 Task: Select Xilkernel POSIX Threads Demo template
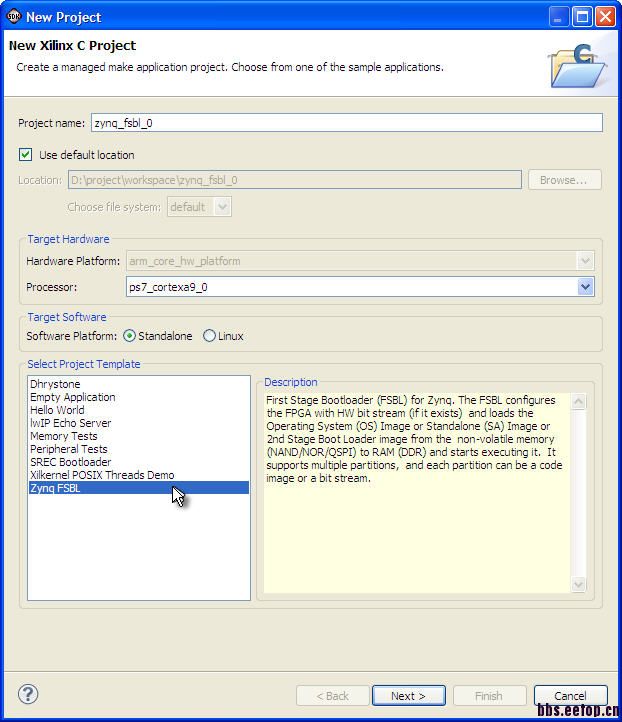(139, 475)
